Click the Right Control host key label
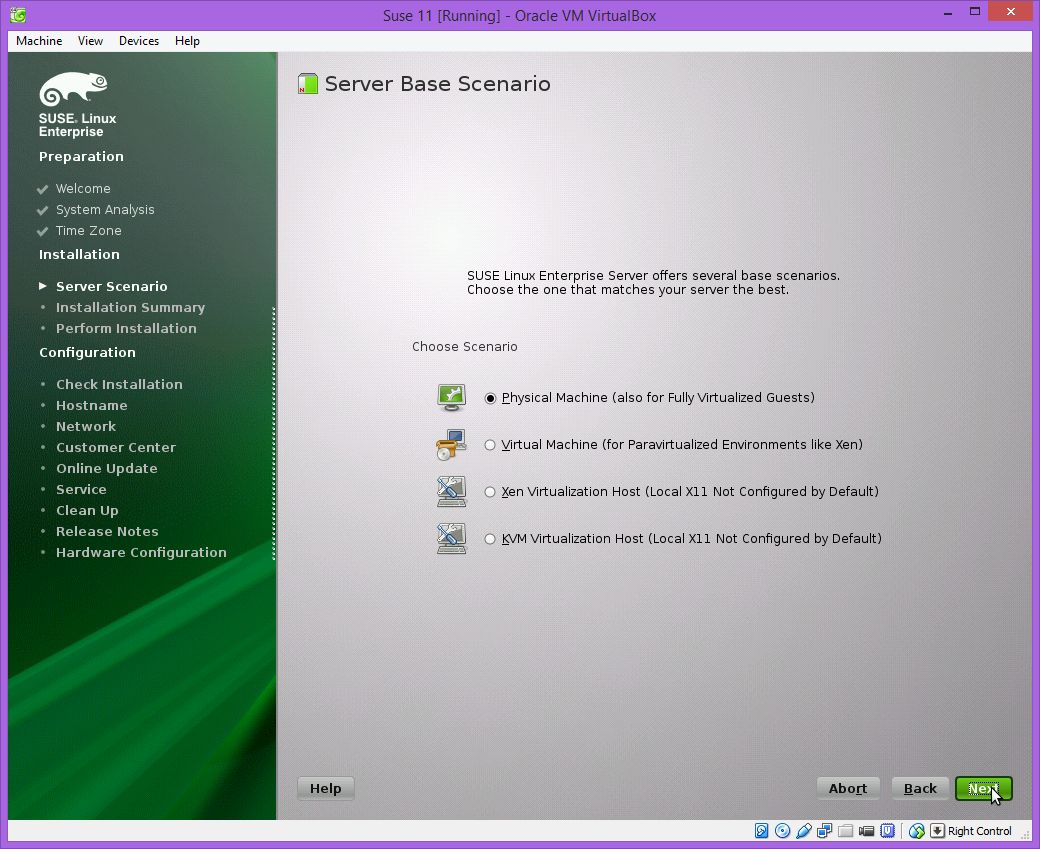This screenshot has width=1040, height=849. point(980,830)
